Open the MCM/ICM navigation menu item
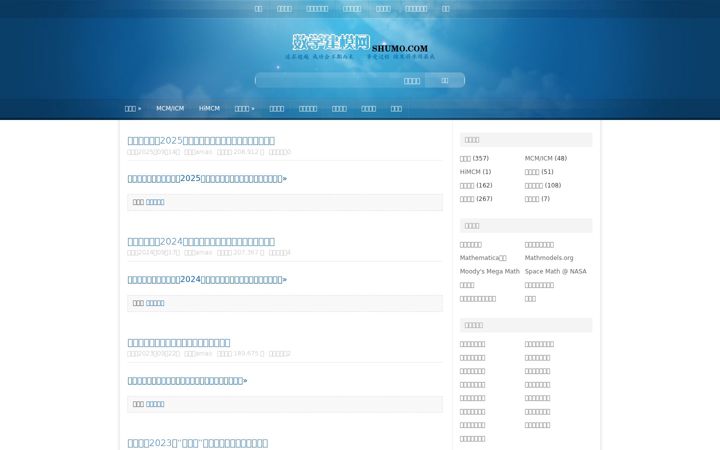The width and height of the screenshot is (720, 450). [x=170, y=108]
